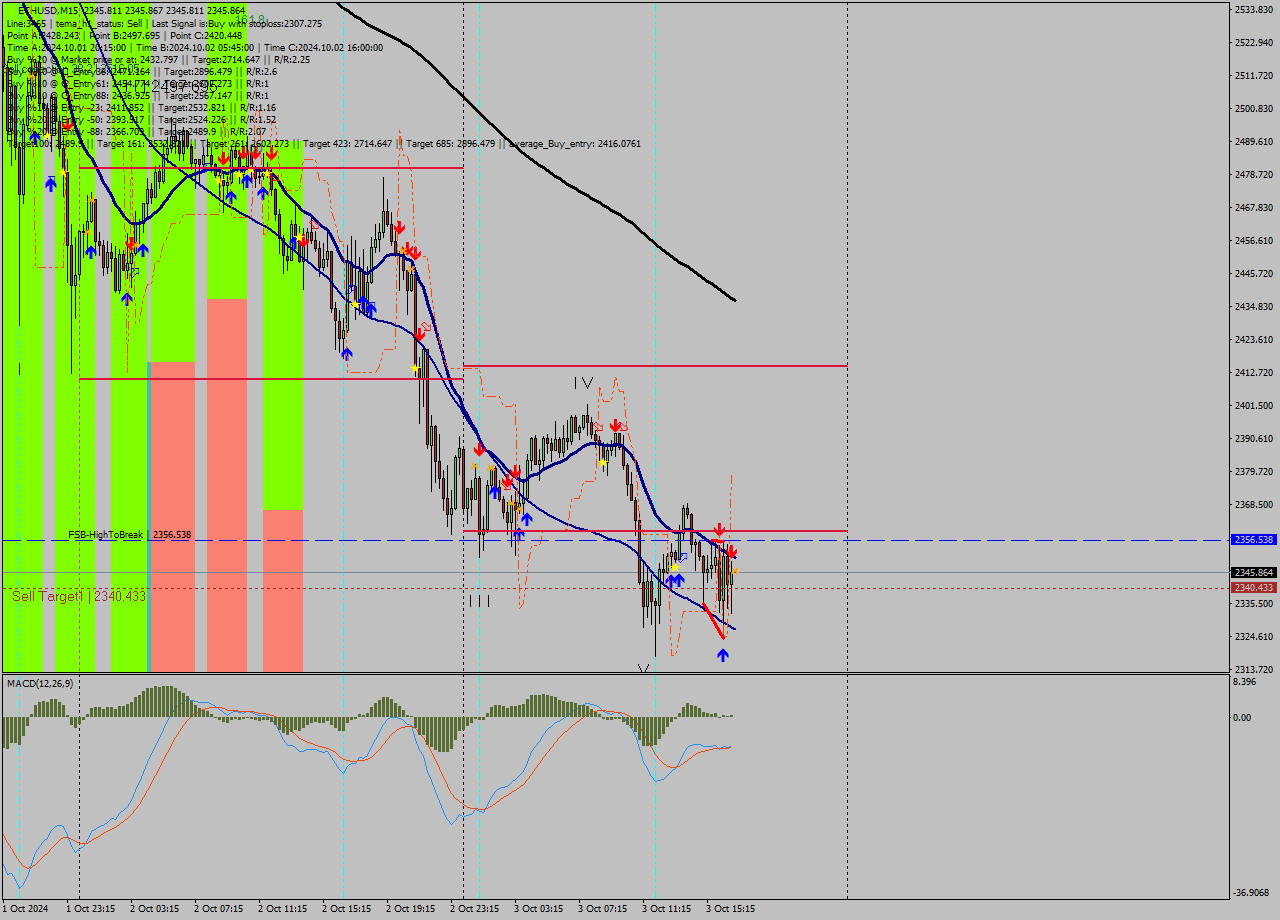Click the 2533.830 price scale value
This screenshot has width=1280, height=920.
(x=1253, y=10)
